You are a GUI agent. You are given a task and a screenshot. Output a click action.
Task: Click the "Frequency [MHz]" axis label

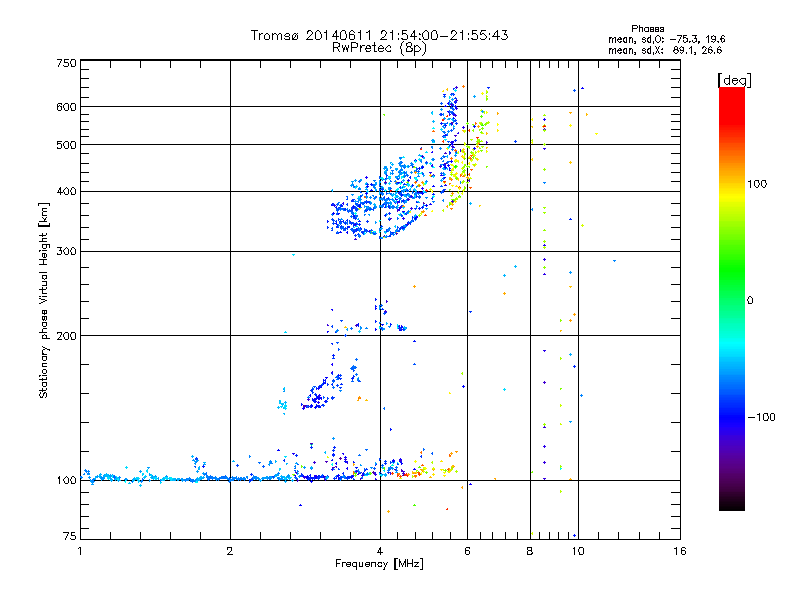379,564
